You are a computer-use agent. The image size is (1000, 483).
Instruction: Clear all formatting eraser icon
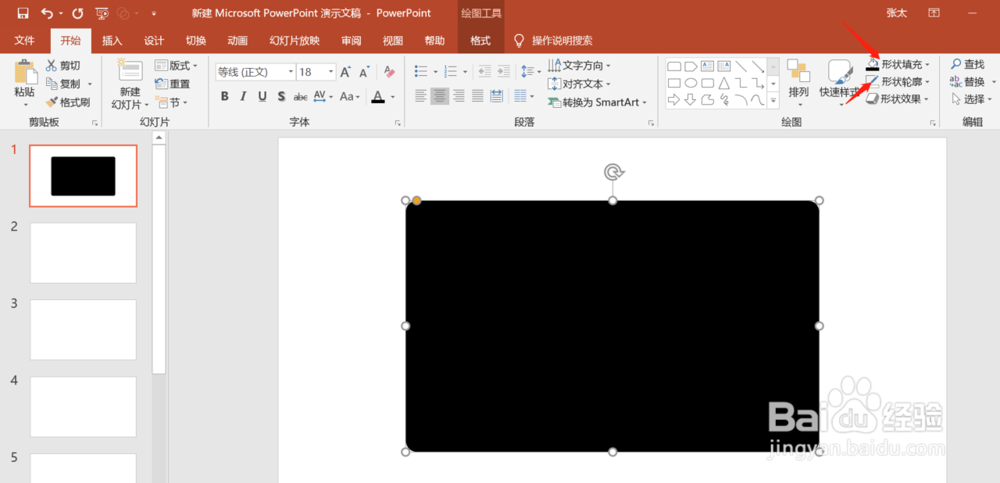point(389,72)
